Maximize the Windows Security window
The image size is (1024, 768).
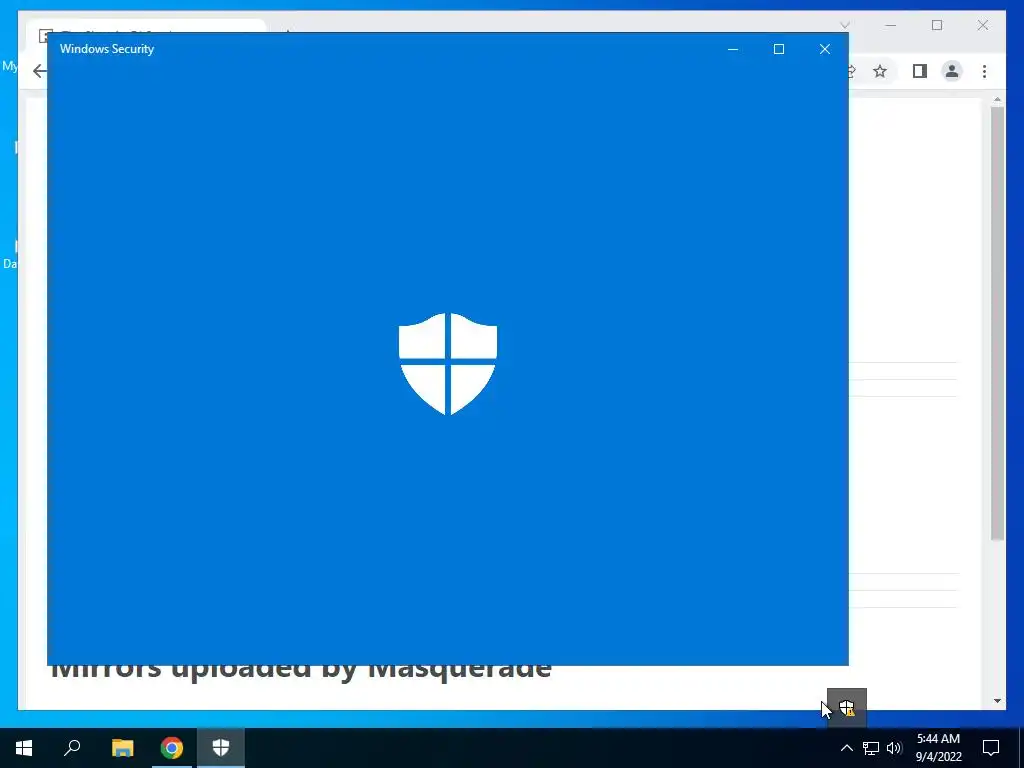click(778, 49)
